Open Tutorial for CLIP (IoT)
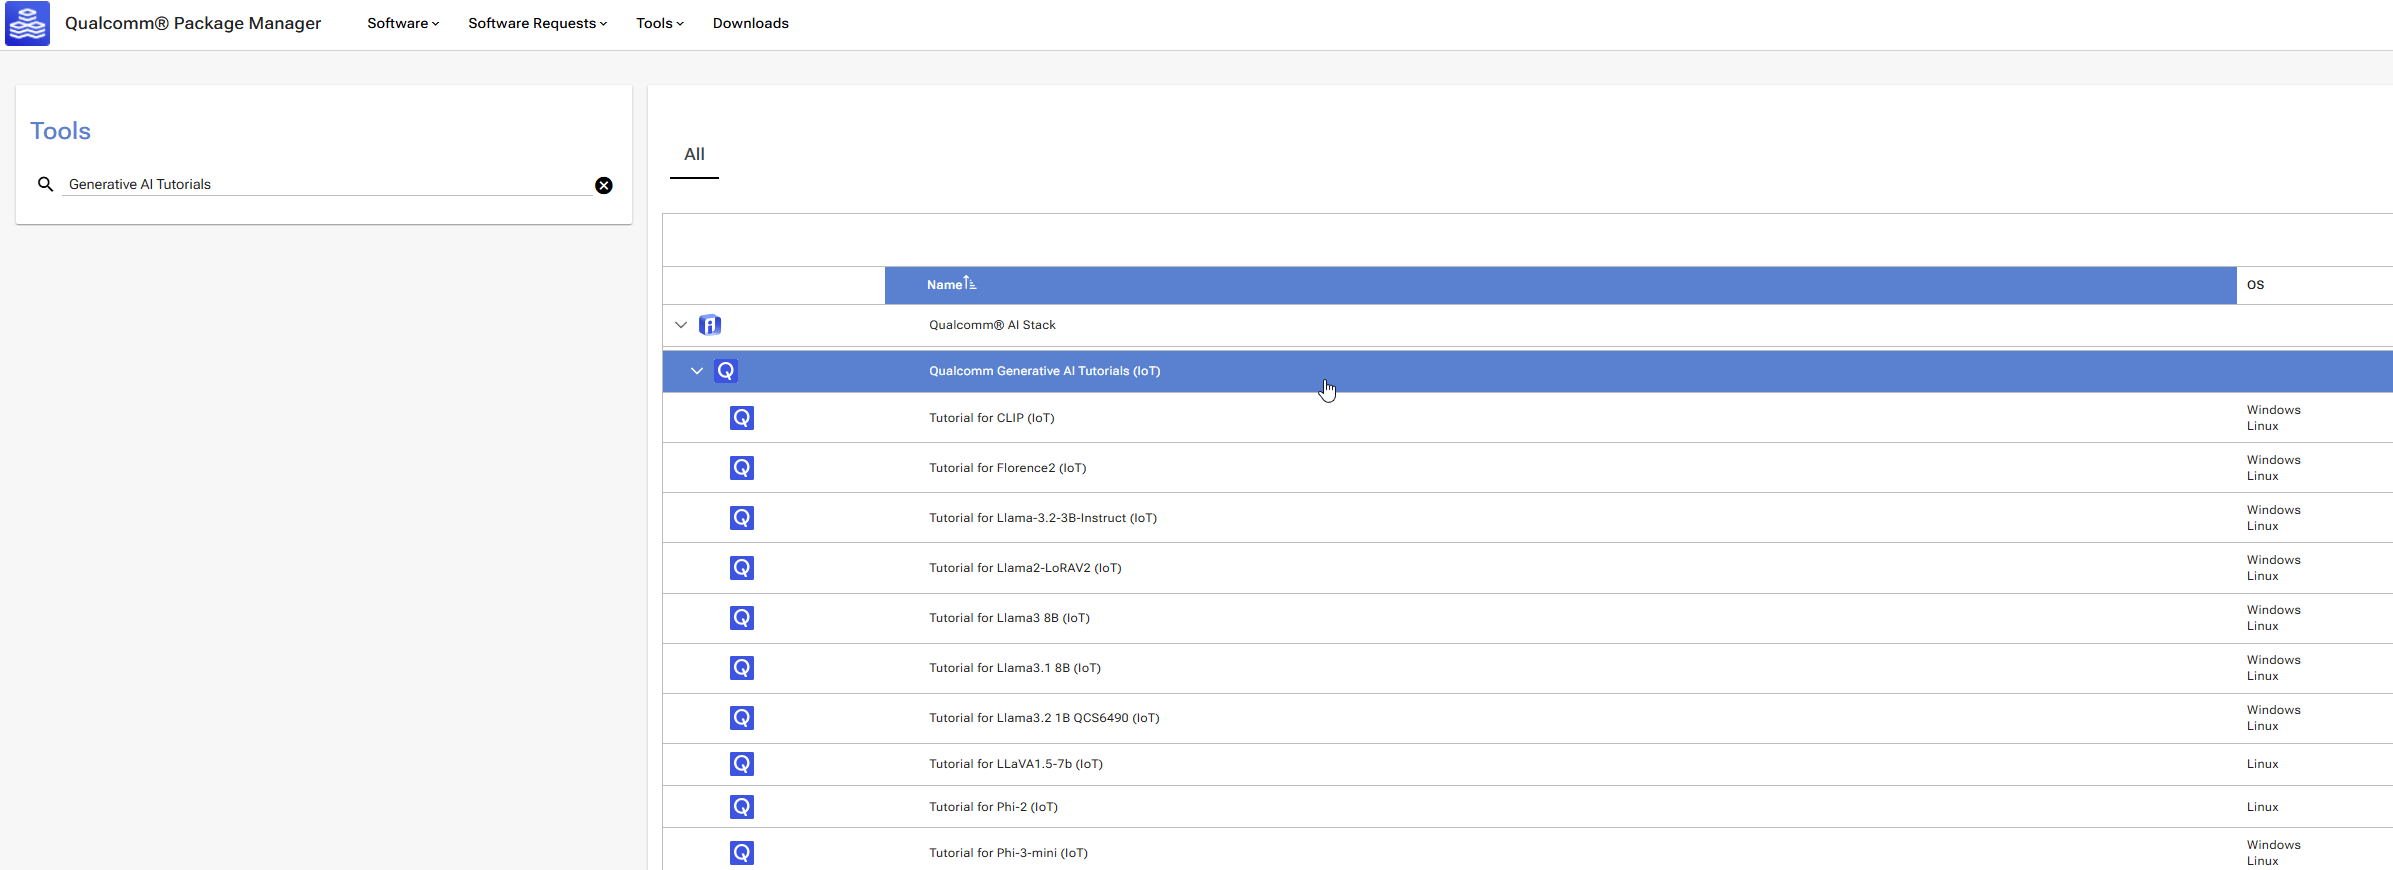Screen dimensions: 2393x870 [992, 418]
